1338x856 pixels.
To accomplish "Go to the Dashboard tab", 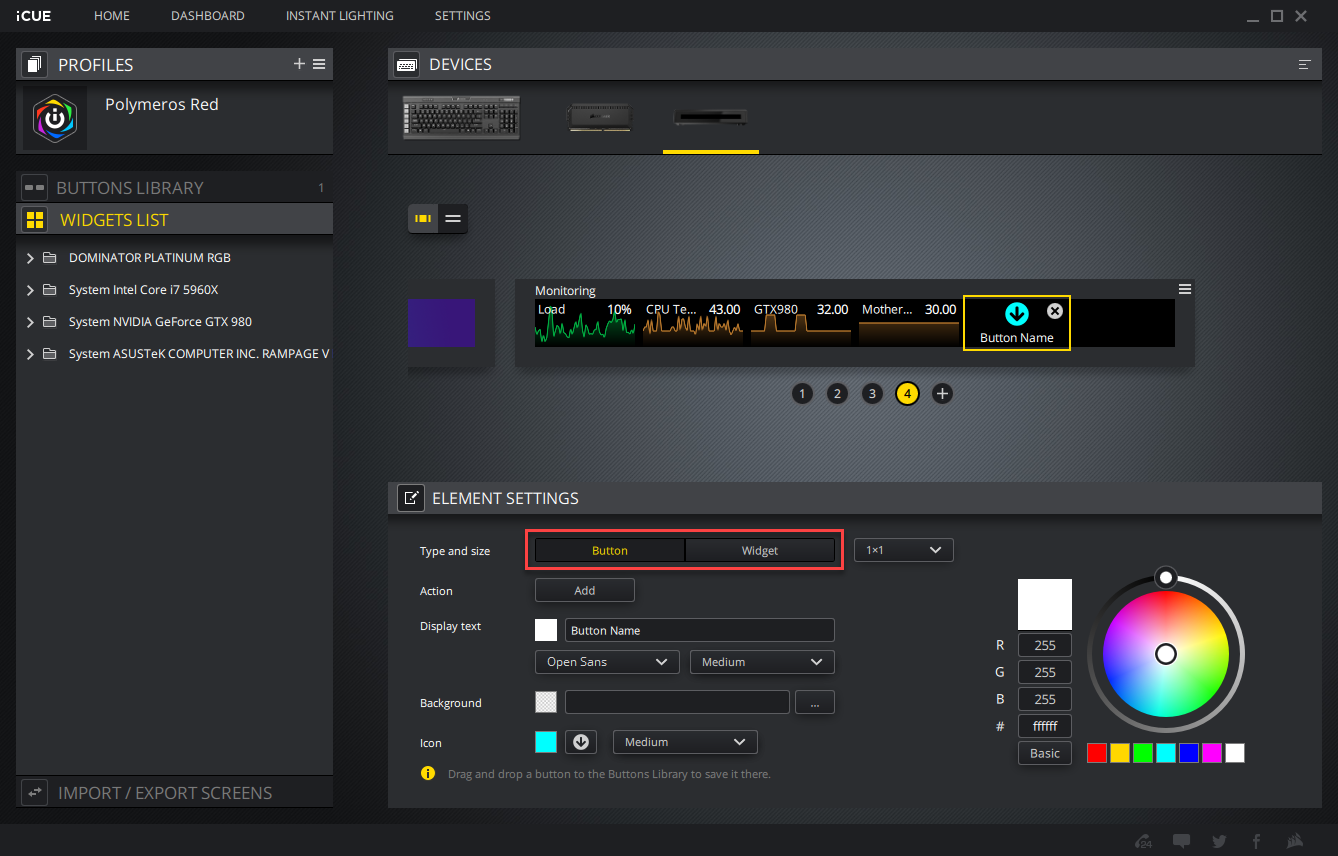I will click(x=207, y=16).
